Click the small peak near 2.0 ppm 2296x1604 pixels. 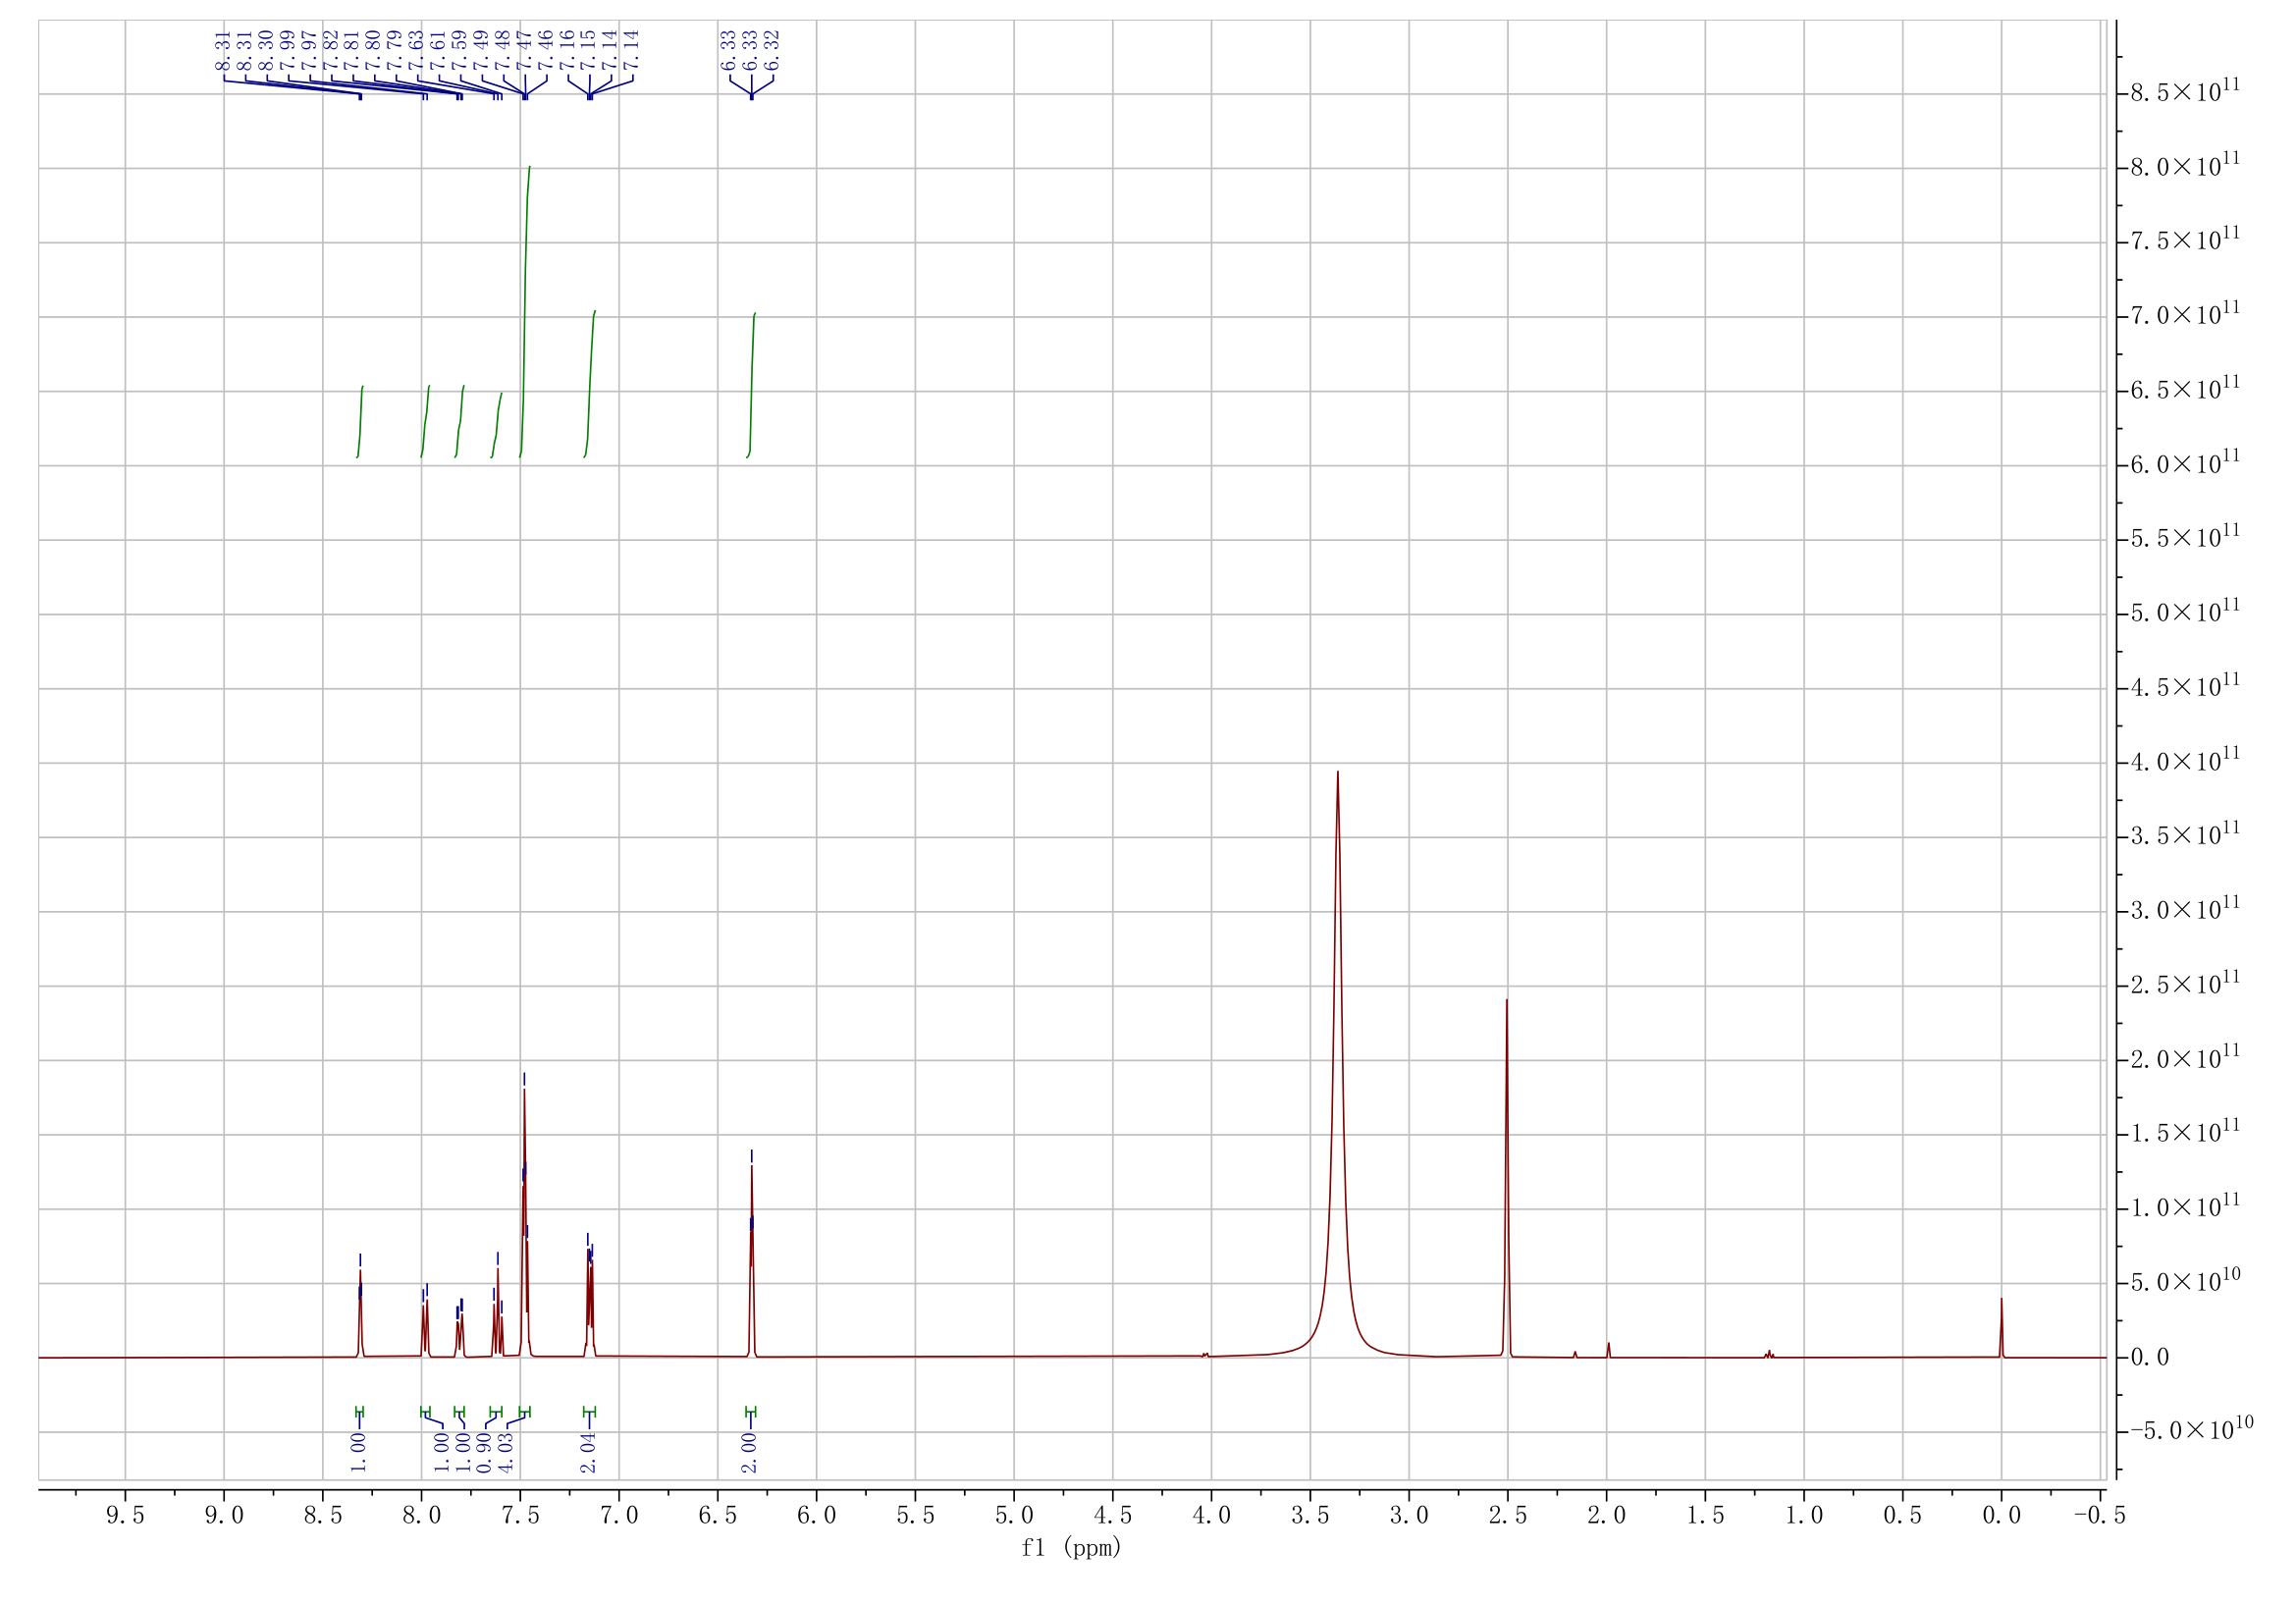click(1608, 1350)
